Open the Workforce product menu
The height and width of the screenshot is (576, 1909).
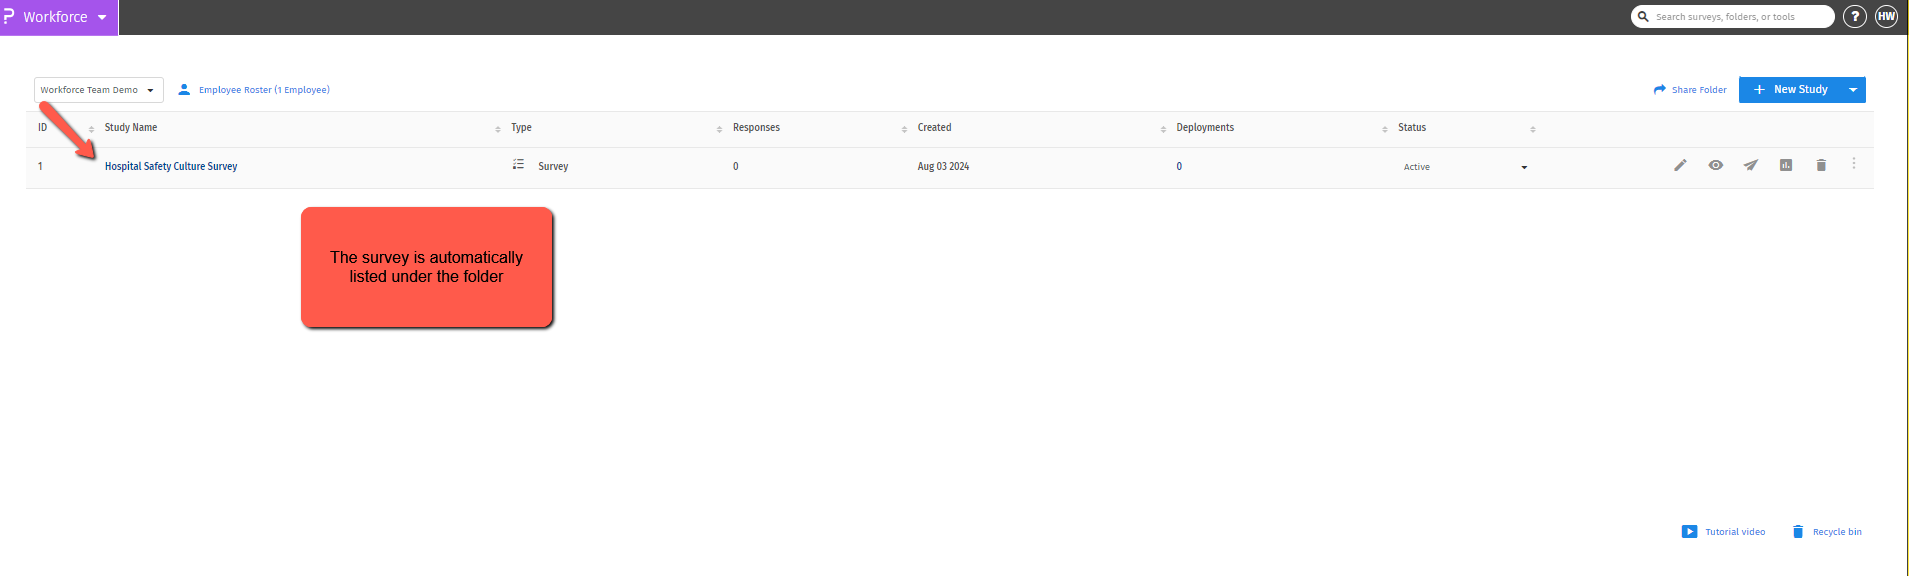click(x=58, y=17)
